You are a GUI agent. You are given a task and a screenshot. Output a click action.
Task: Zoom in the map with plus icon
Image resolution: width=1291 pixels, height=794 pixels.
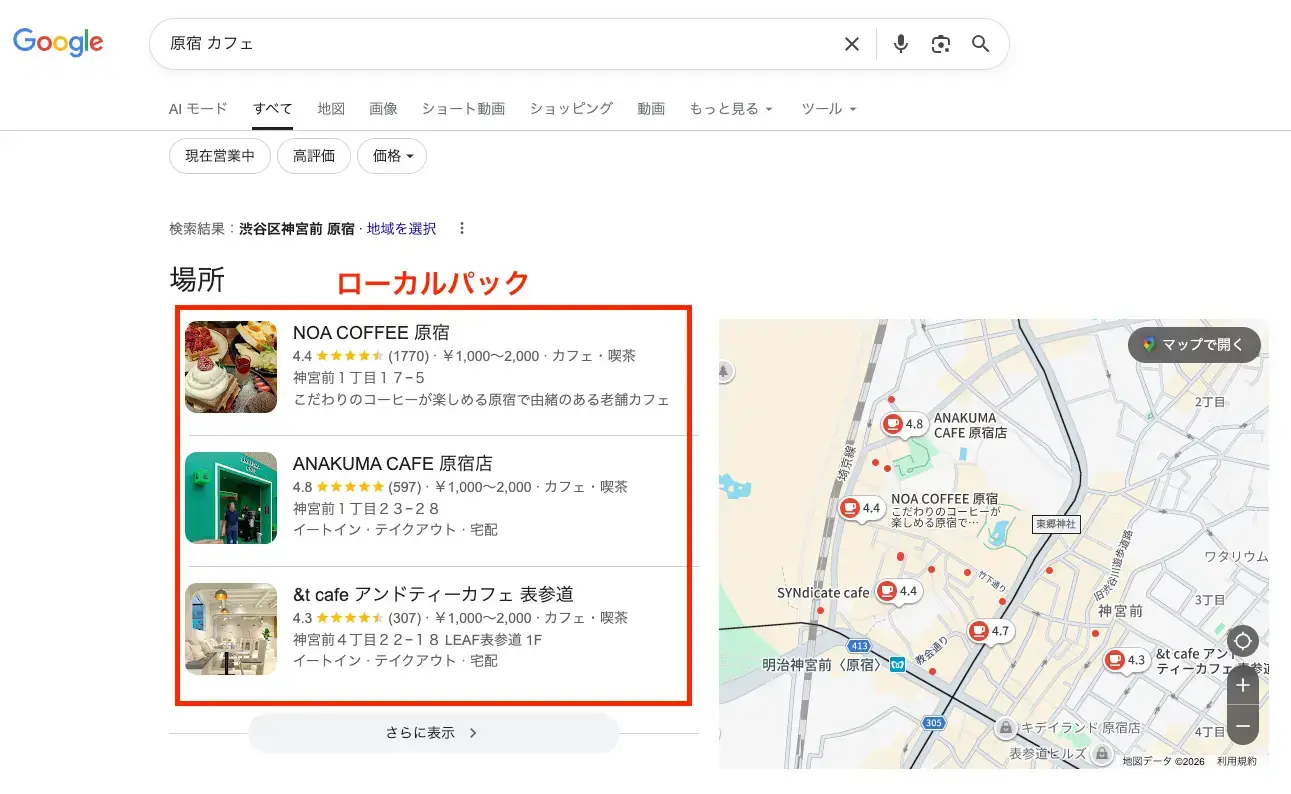[1242, 686]
